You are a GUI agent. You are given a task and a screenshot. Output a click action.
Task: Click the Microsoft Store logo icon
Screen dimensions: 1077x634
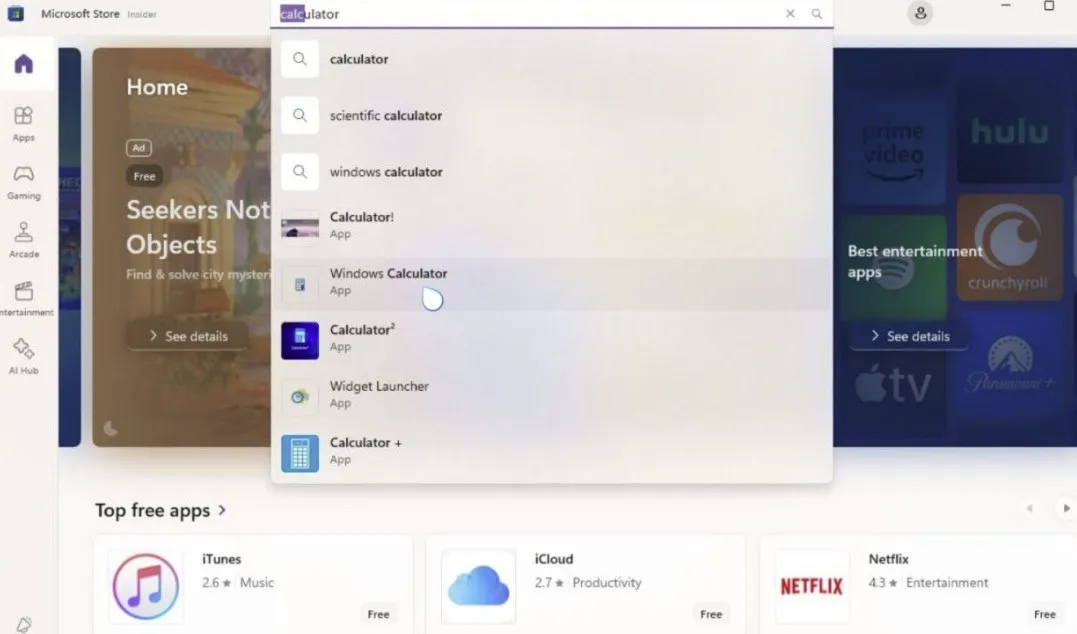[x=16, y=13]
